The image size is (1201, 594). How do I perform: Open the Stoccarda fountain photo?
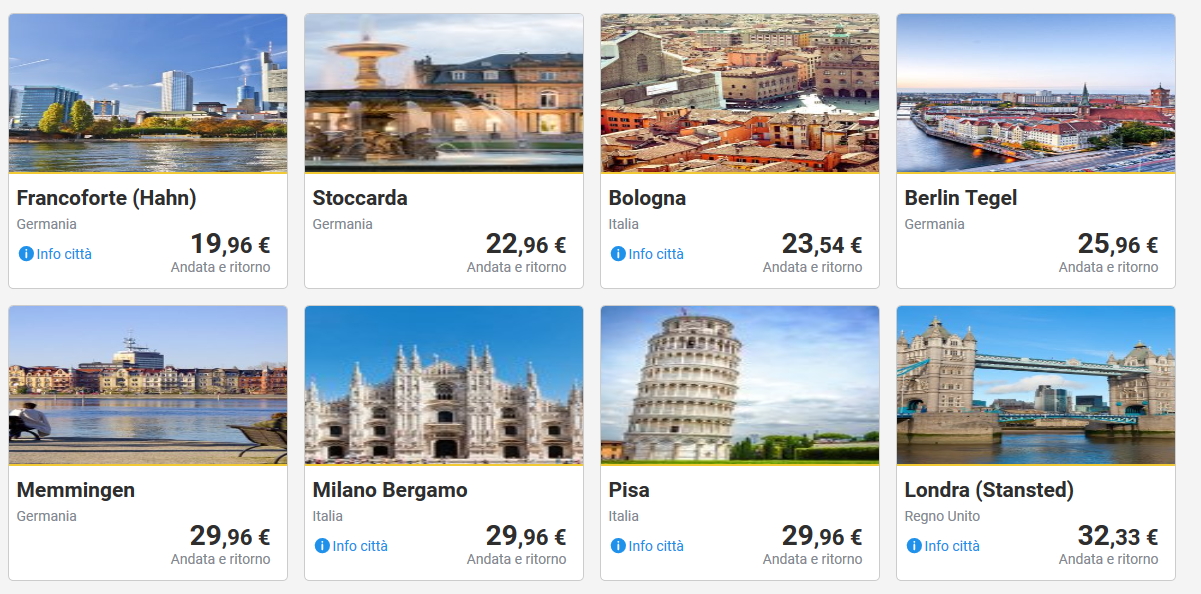(444, 93)
